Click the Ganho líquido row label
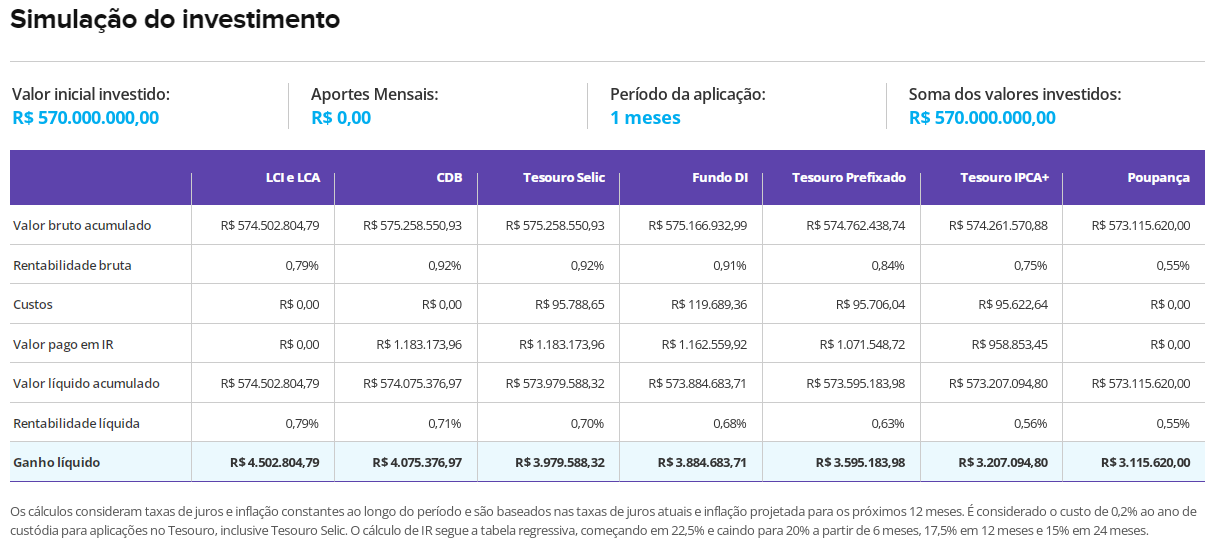Viewport: 1211px width, 541px height. click(x=56, y=463)
